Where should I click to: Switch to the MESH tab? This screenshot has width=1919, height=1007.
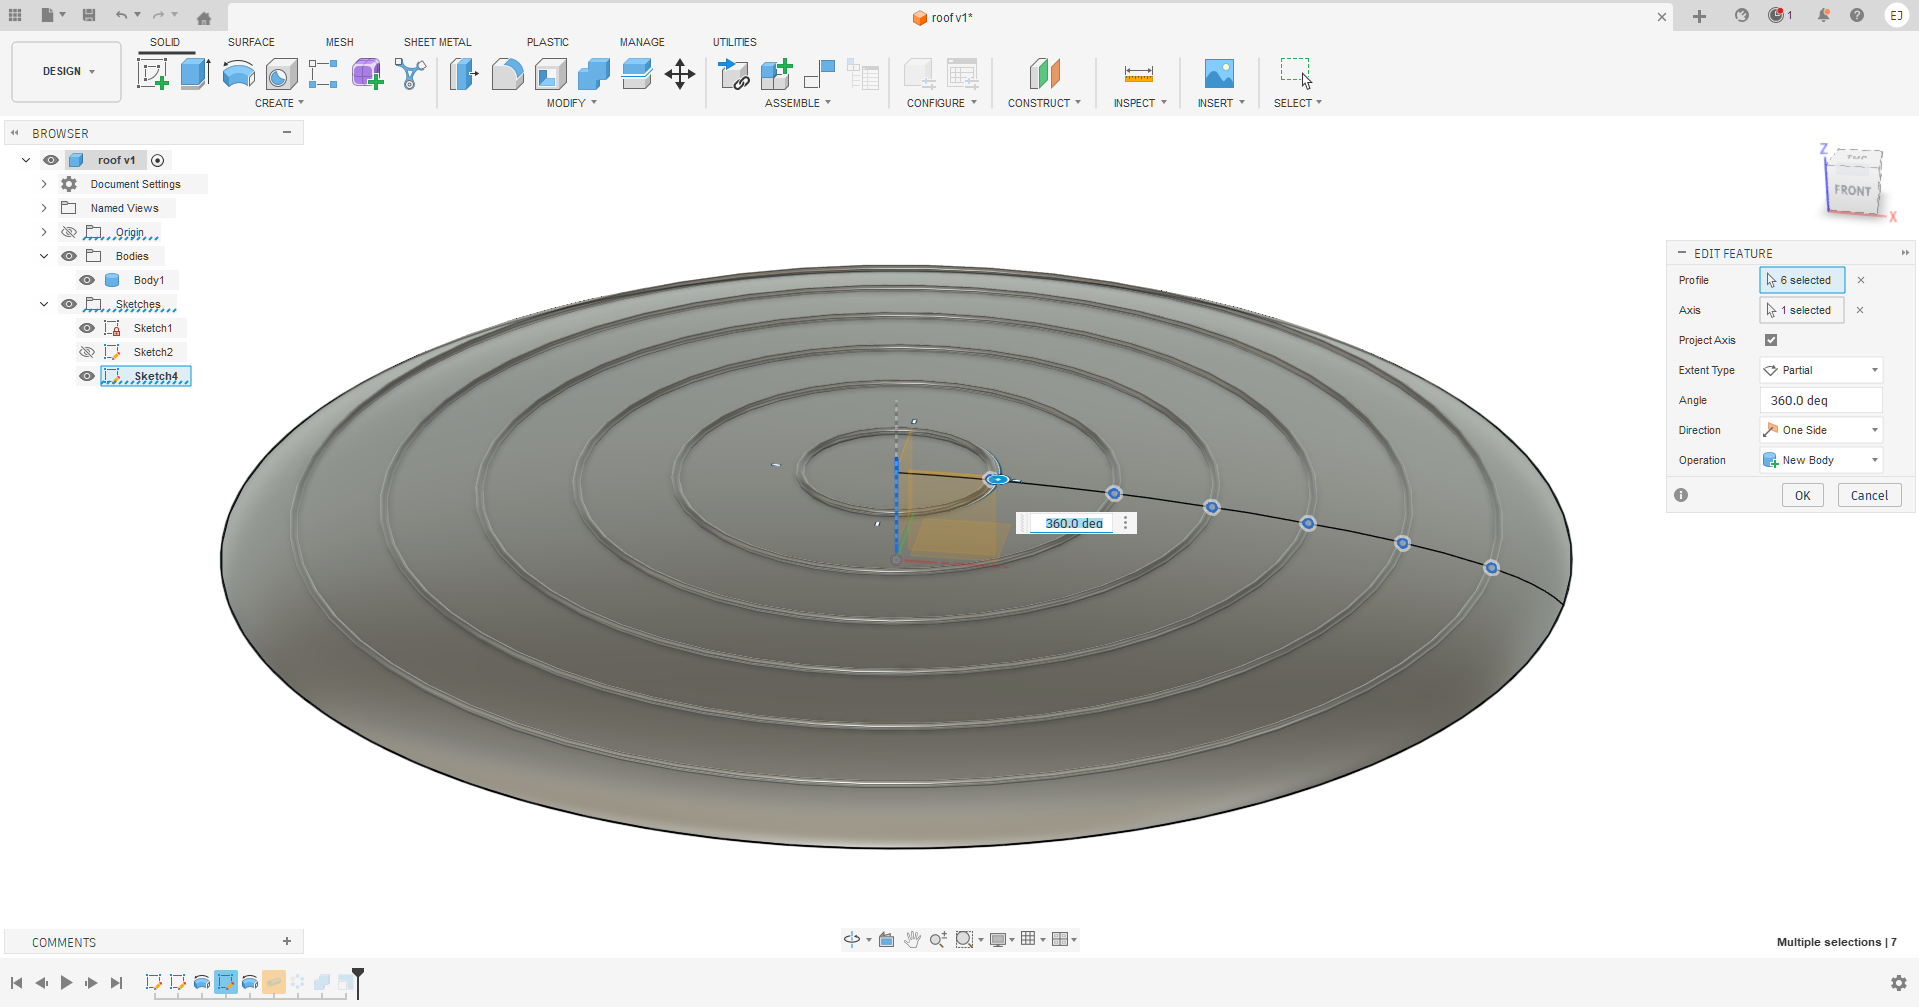pyautogui.click(x=339, y=42)
